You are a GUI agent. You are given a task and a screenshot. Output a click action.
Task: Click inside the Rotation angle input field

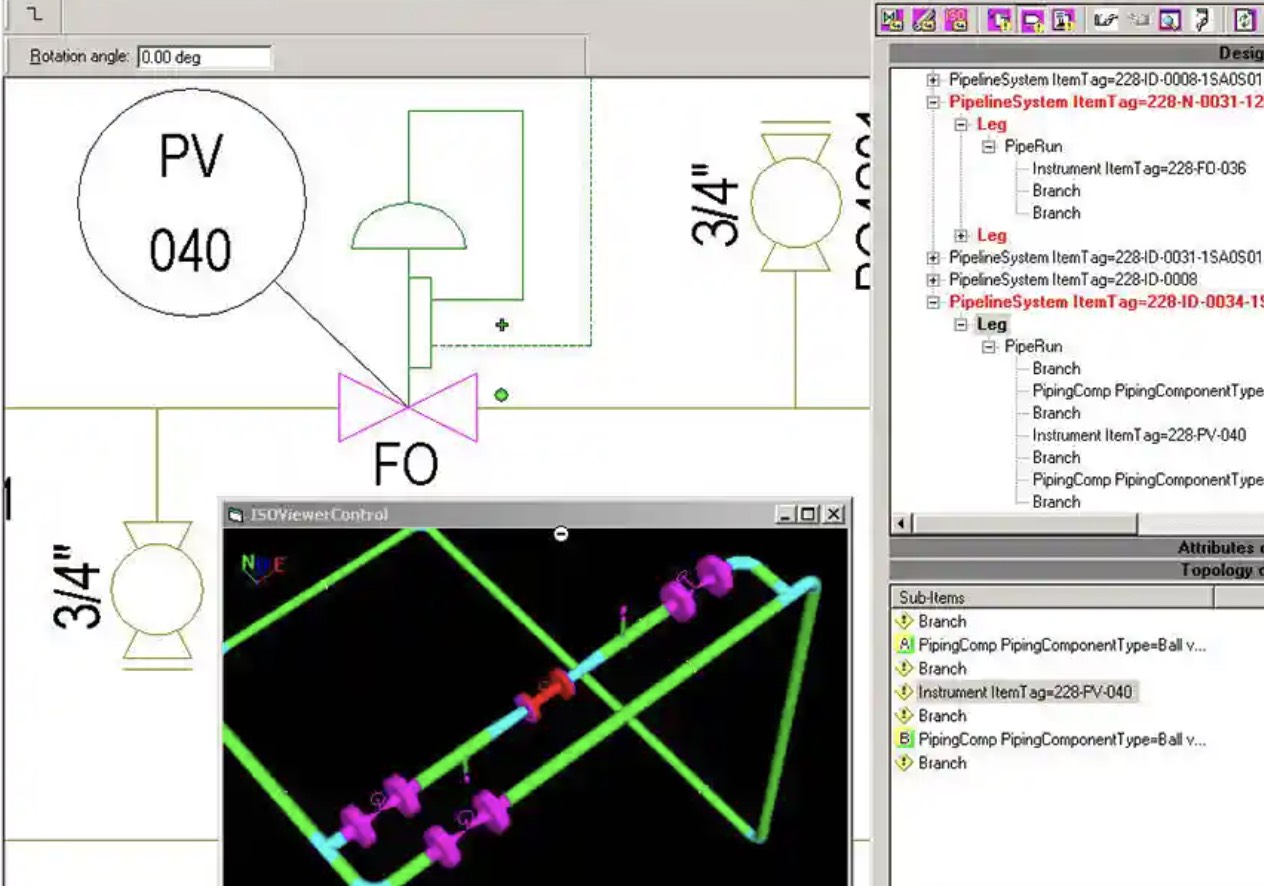point(204,57)
